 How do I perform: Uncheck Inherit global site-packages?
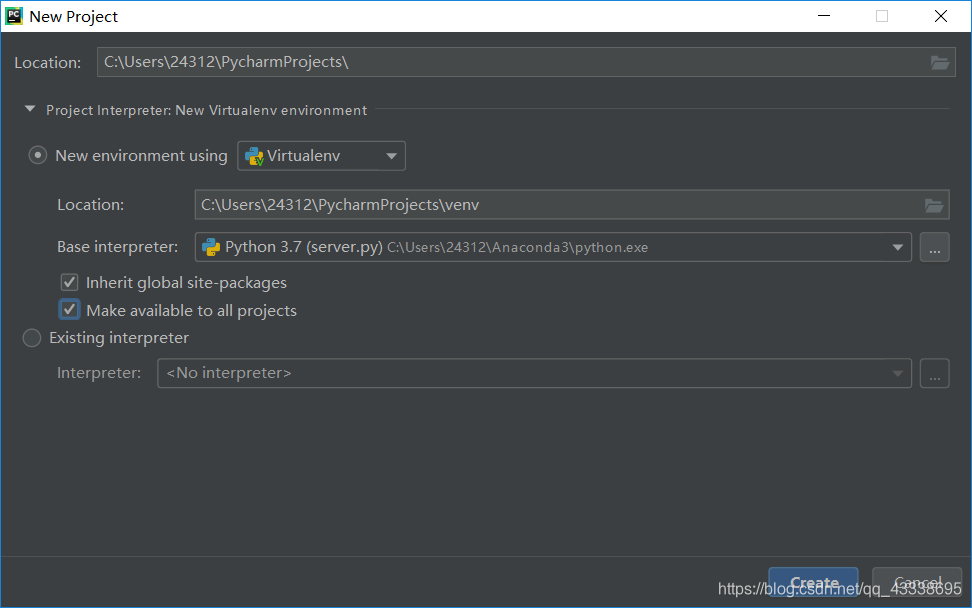point(69,283)
